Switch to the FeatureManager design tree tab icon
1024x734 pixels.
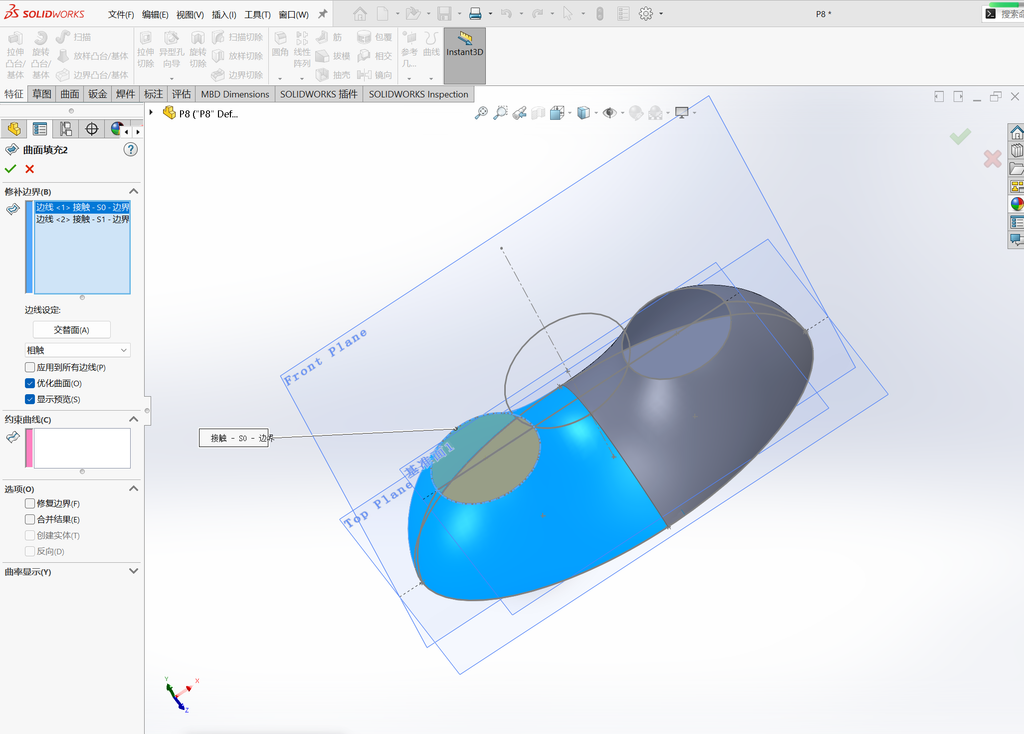[14, 129]
